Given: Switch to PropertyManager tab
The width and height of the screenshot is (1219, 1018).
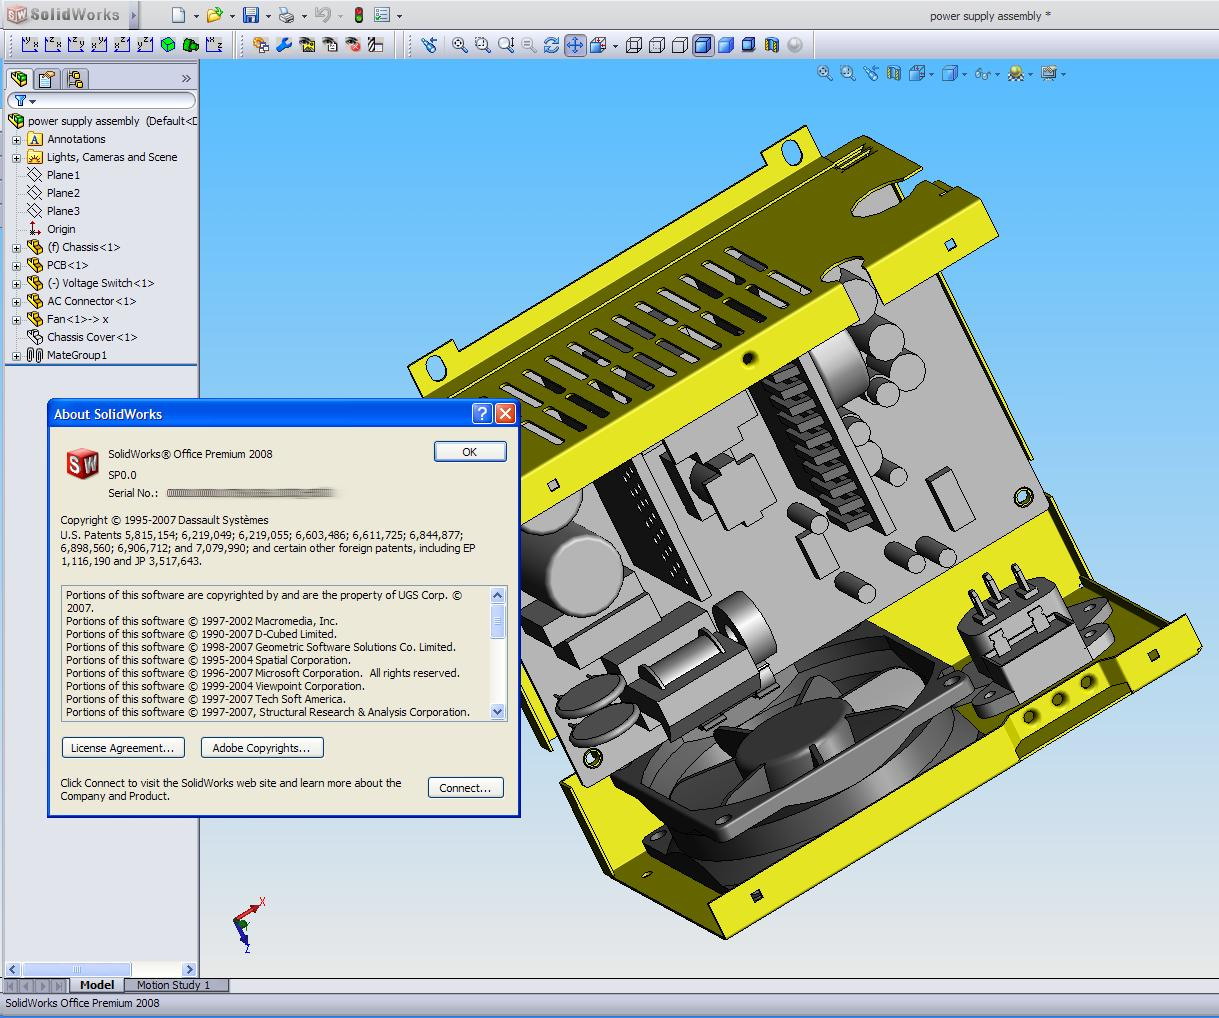Looking at the screenshot, I should [46, 78].
